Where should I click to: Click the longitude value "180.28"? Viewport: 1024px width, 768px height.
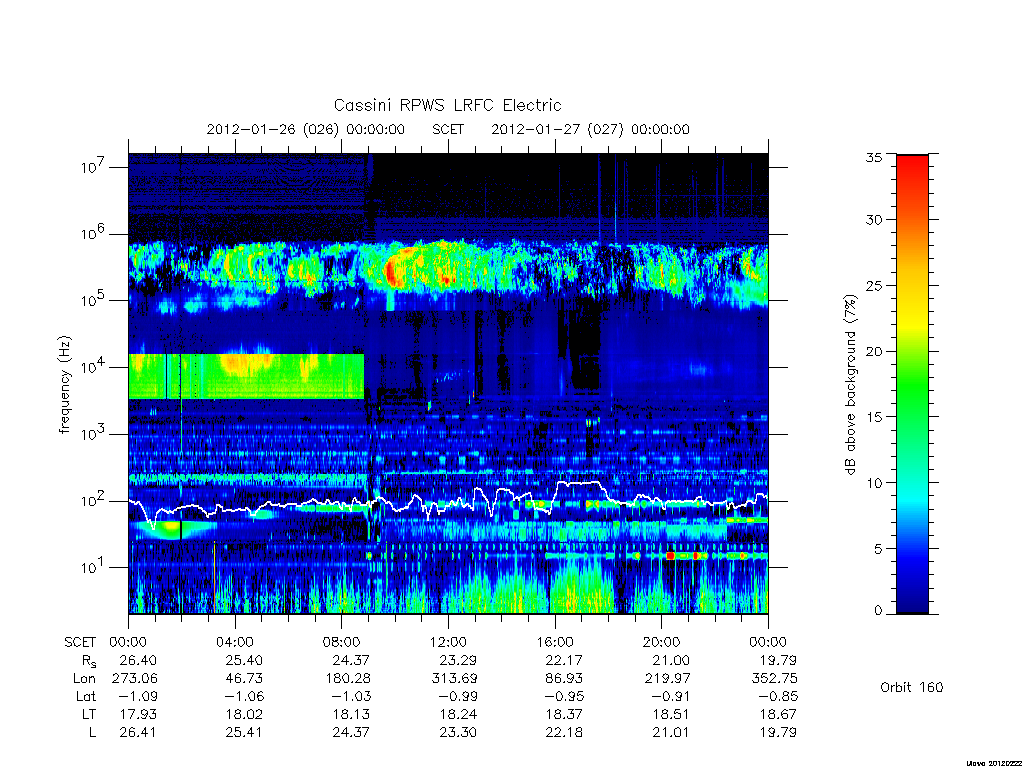click(x=348, y=679)
